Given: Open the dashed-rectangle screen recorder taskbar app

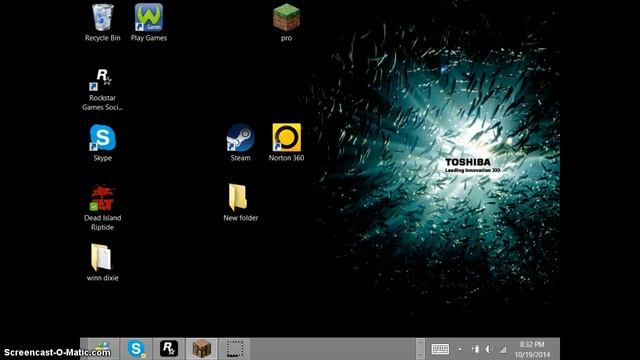Looking at the screenshot, I should [x=235, y=349].
